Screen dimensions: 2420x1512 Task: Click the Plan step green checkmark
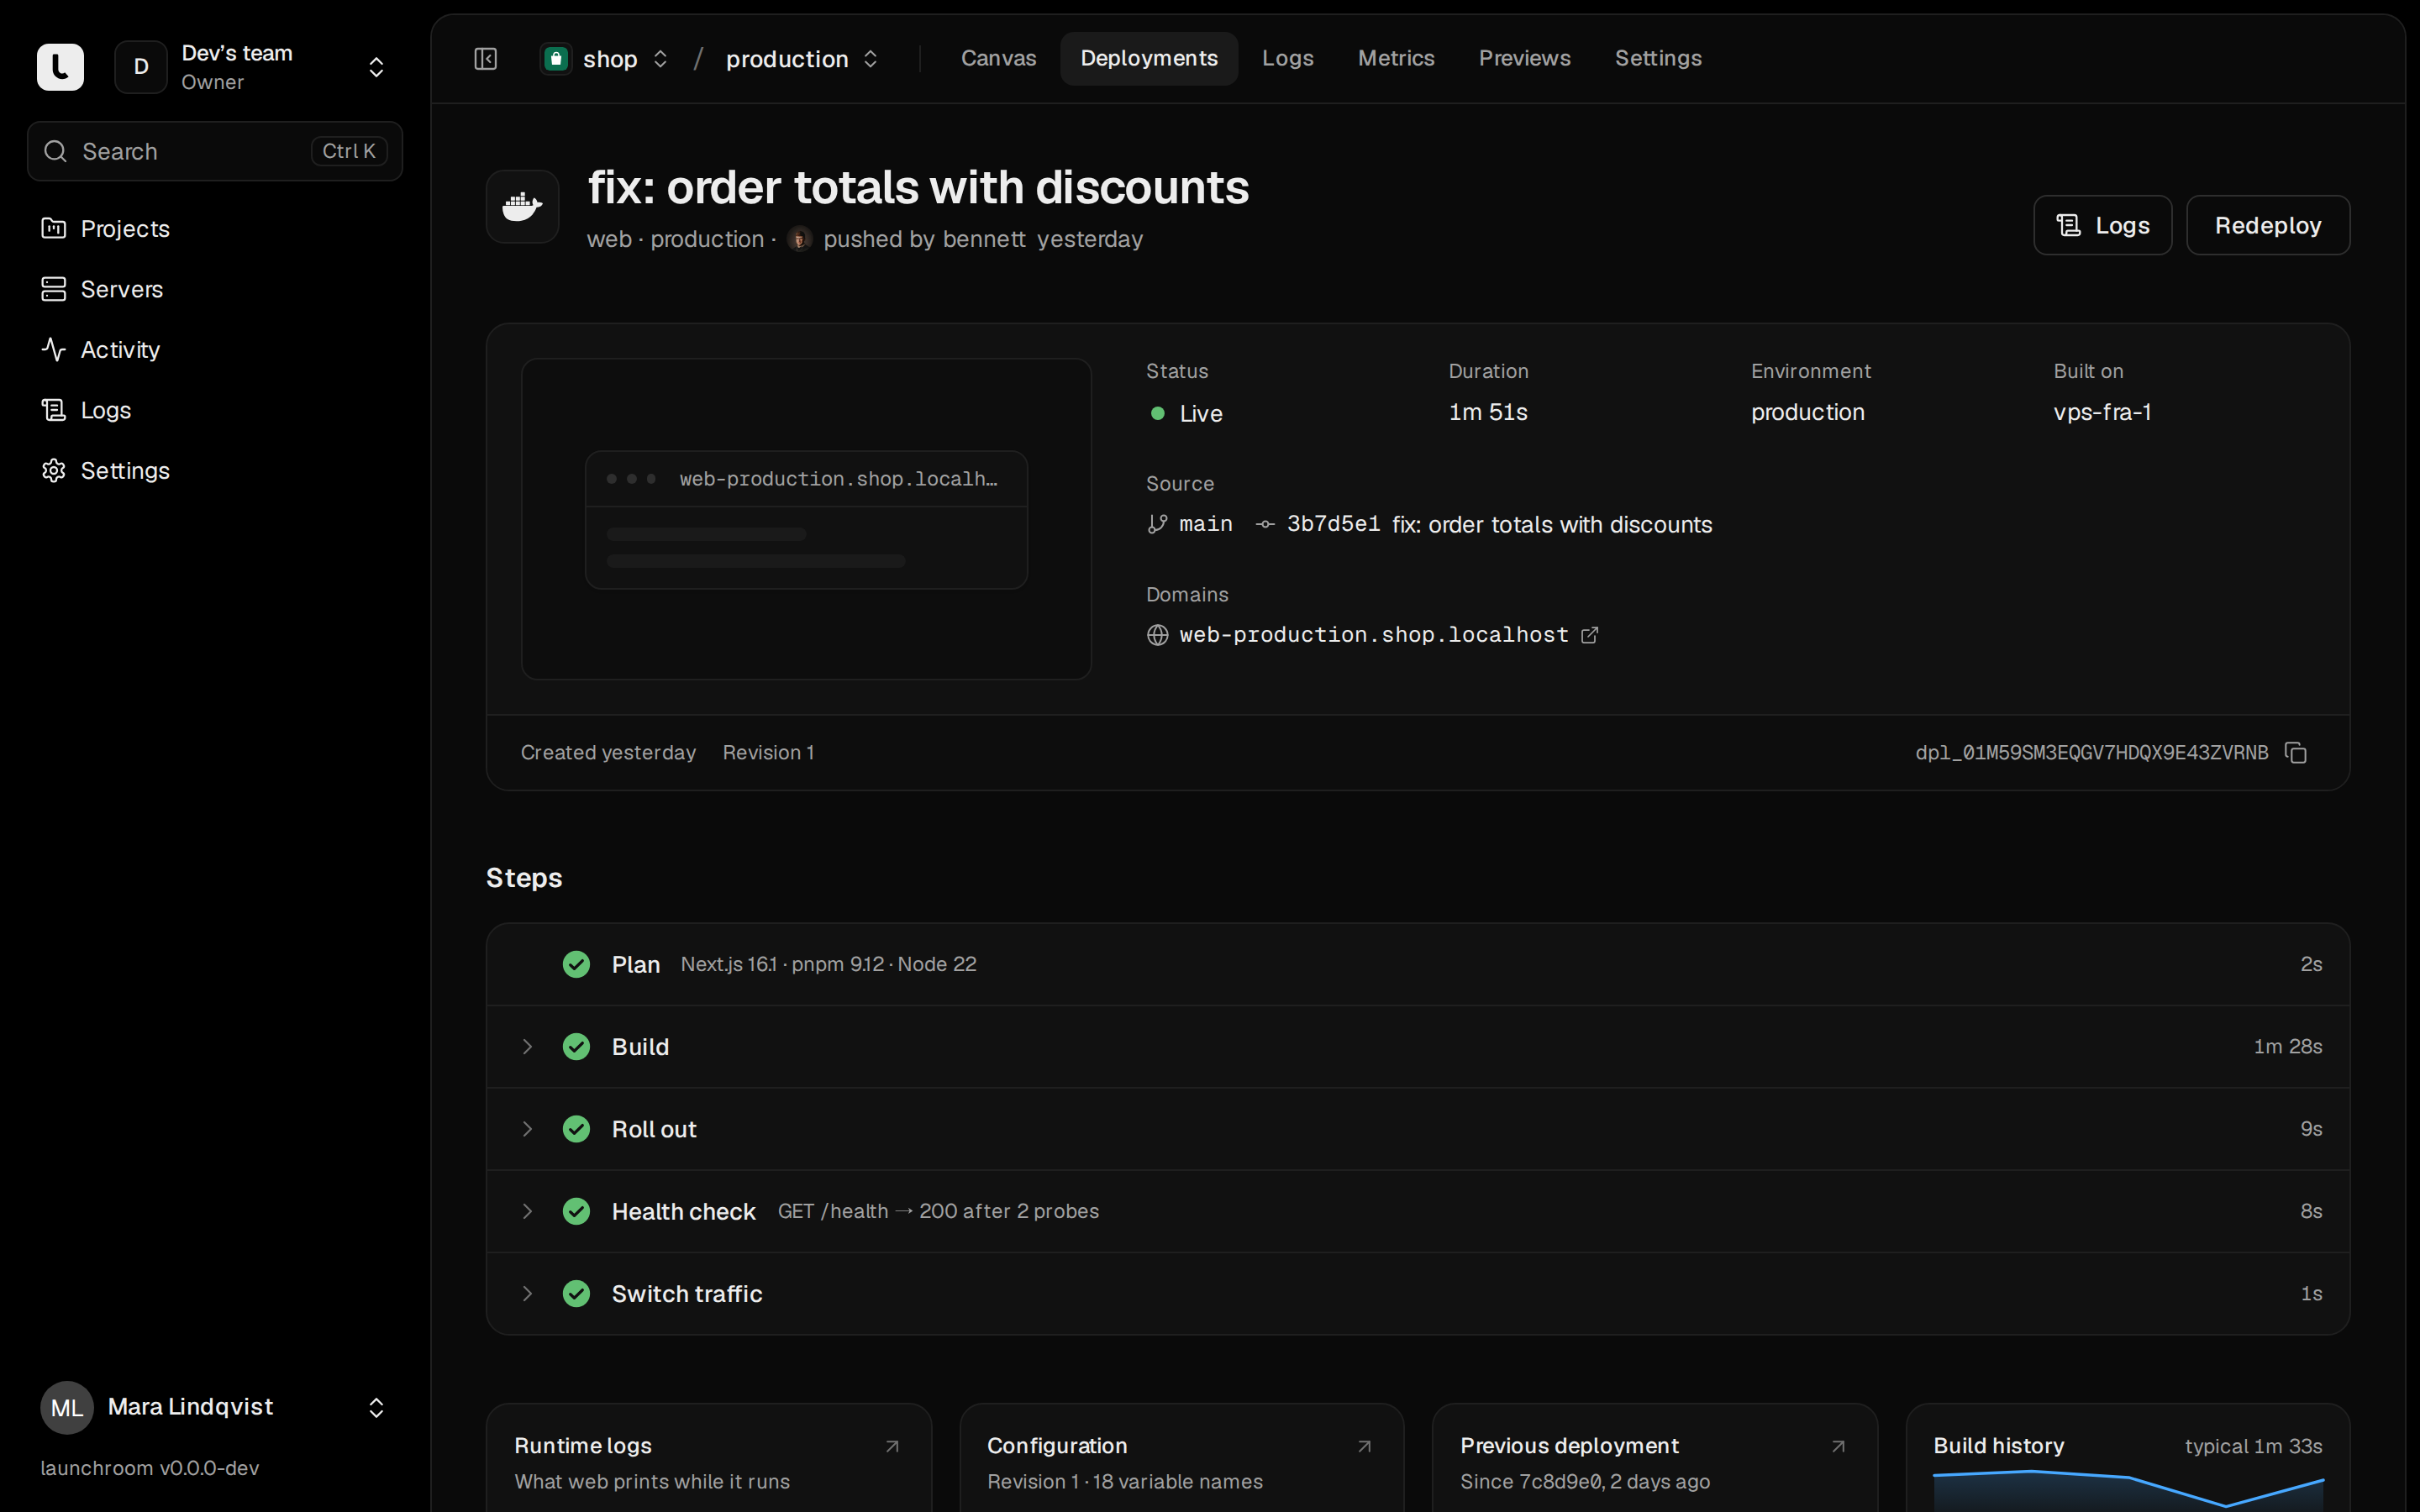(x=576, y=964)
